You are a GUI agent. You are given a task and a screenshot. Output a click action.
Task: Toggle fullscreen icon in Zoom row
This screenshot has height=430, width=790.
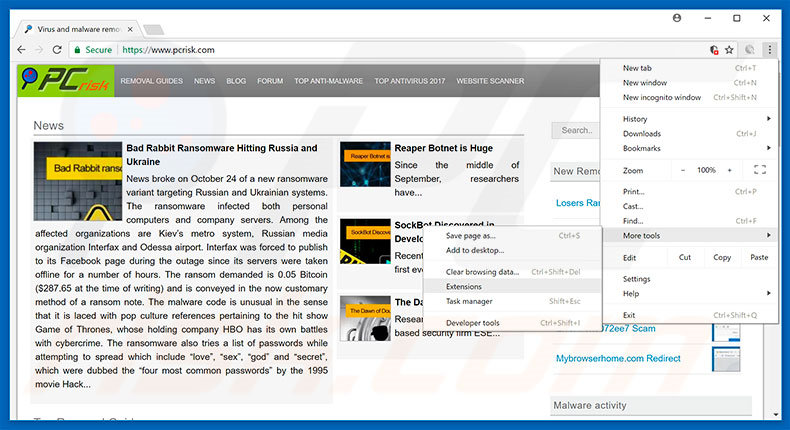click(x=760, y=170)
